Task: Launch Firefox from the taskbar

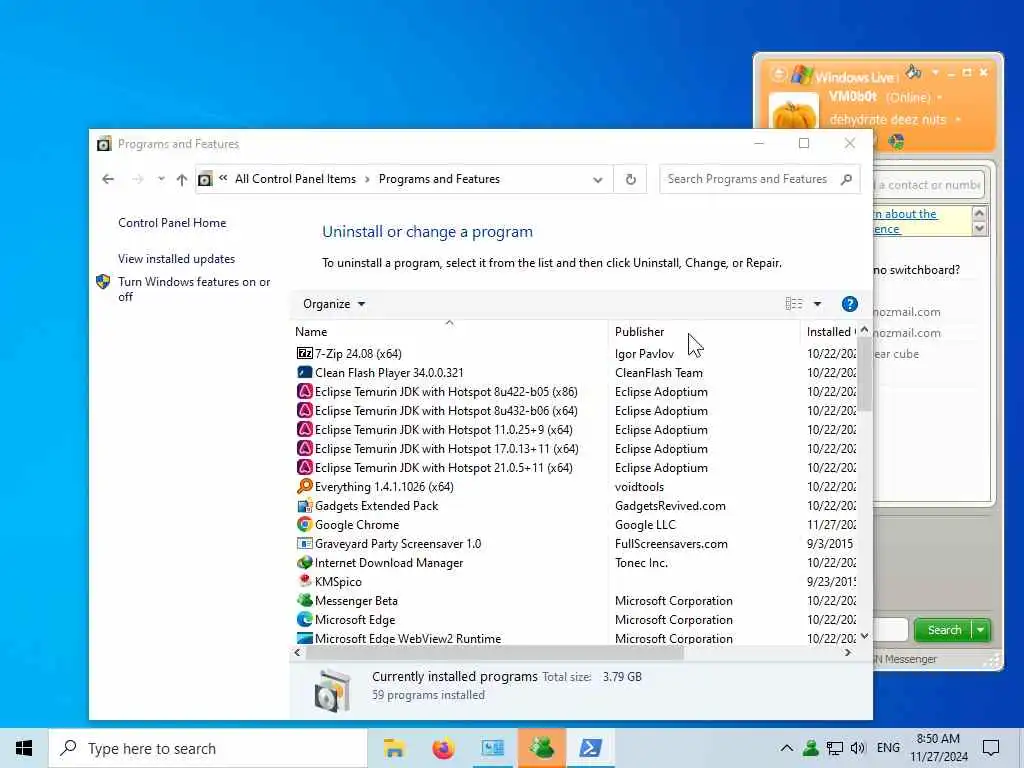Action: pos(443,748)
